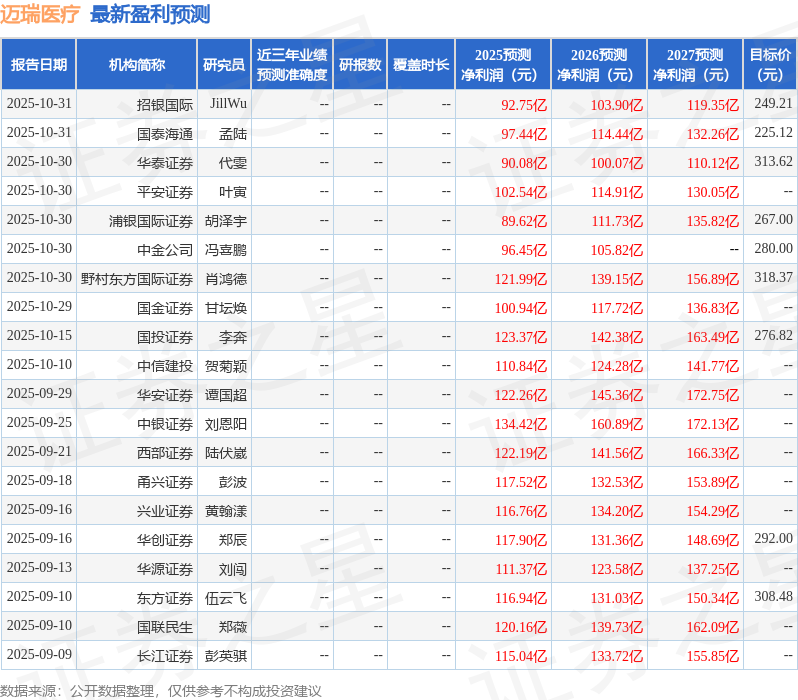Click the 225.12 target price

coord(773,133)
